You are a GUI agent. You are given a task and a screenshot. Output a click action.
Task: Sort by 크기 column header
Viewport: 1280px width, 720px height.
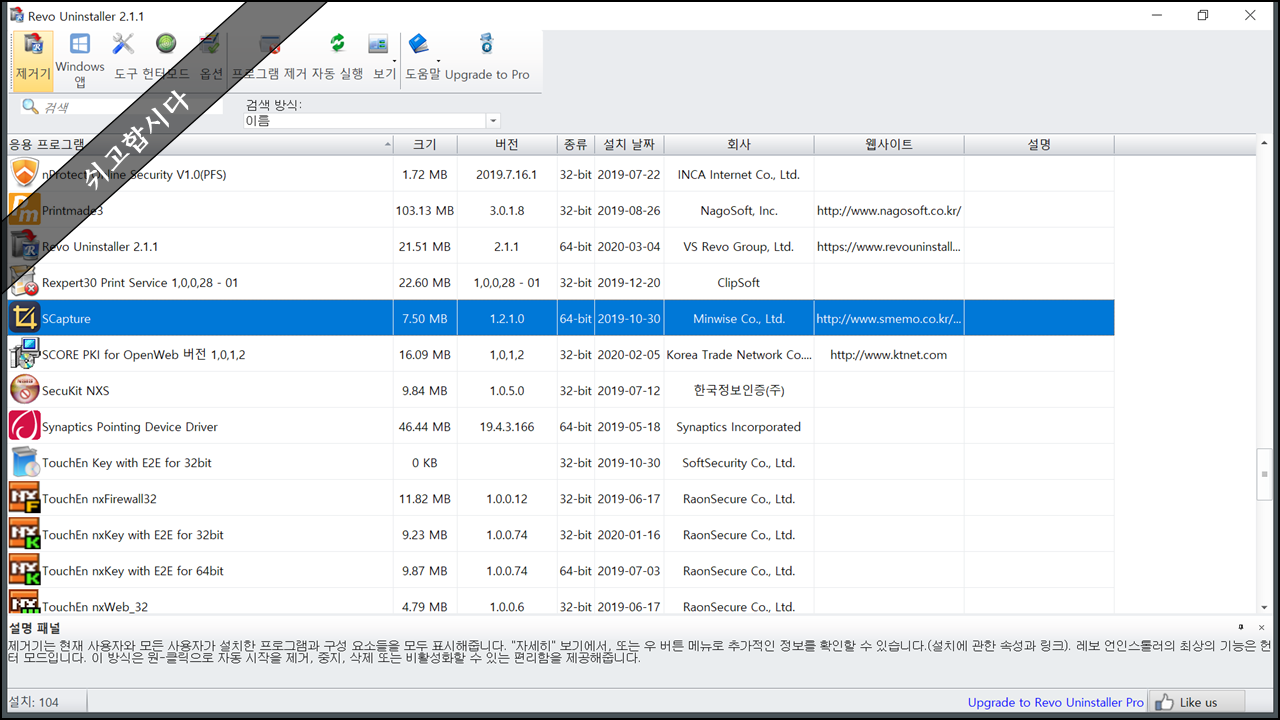[x=425, y=145]
